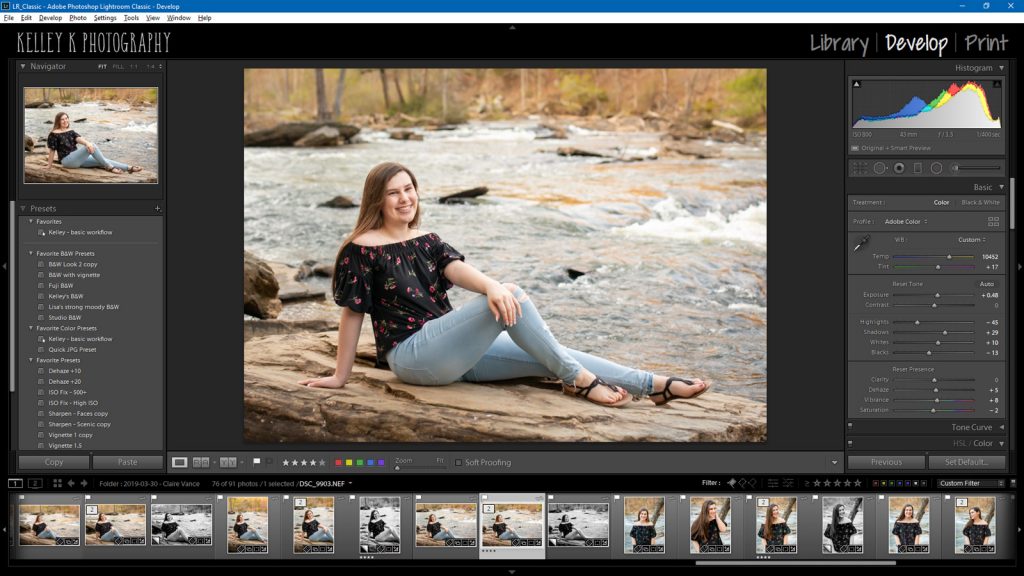Viewport: 1024px width, 576px height.
Task: Click the Before/After YY view icon
Action: click(228, 462)
